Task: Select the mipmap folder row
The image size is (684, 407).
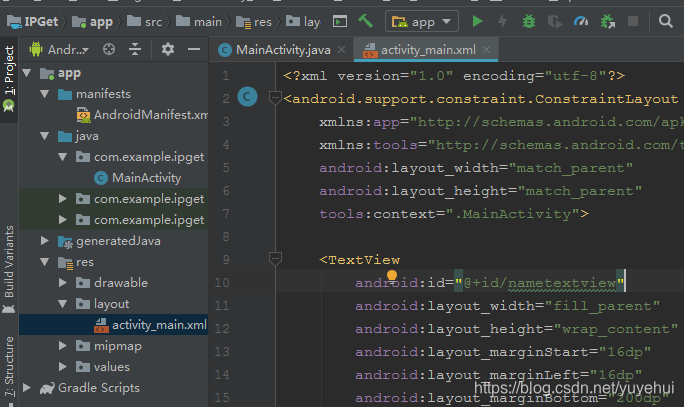Action: pos(113,346)
